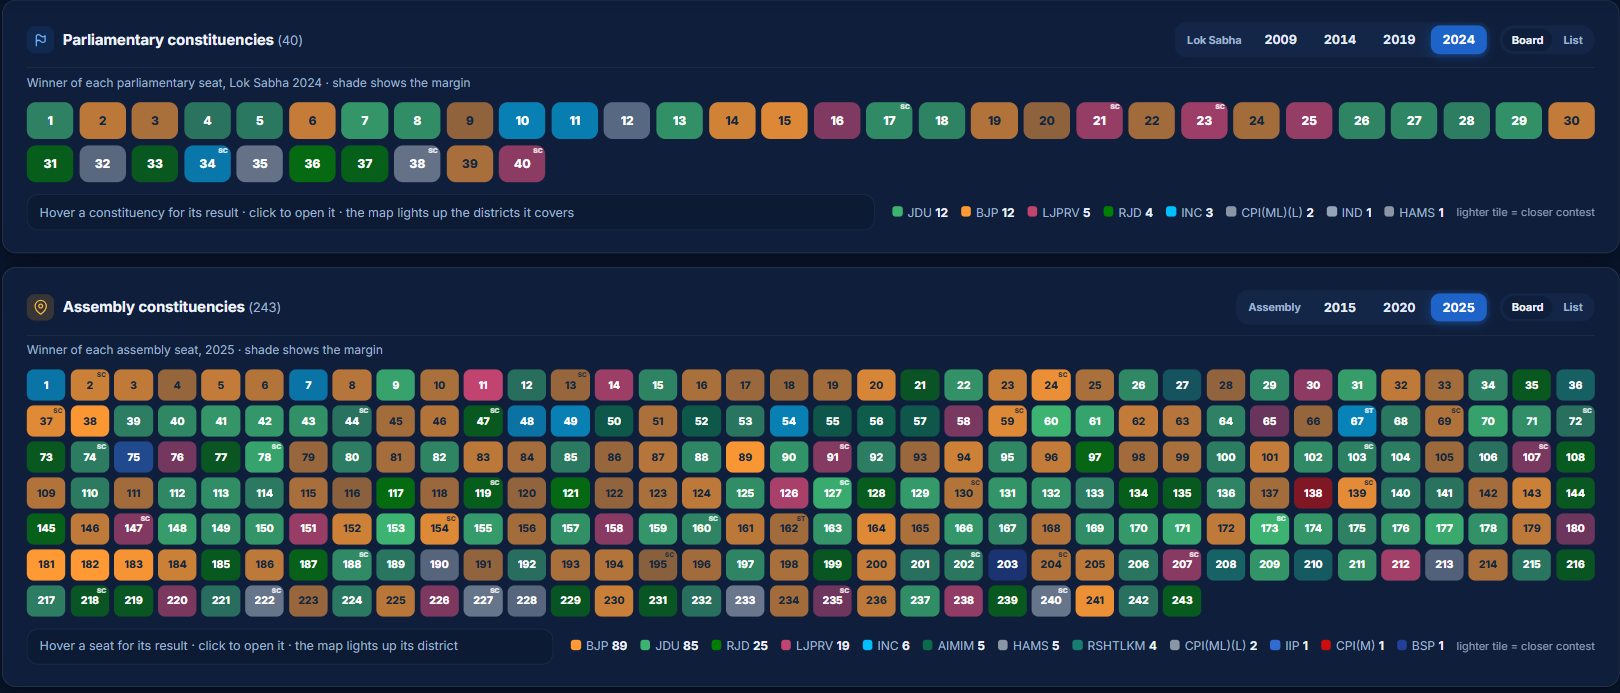
Task: Click JDU 12 in parliamentary legend
Action: 920,212
